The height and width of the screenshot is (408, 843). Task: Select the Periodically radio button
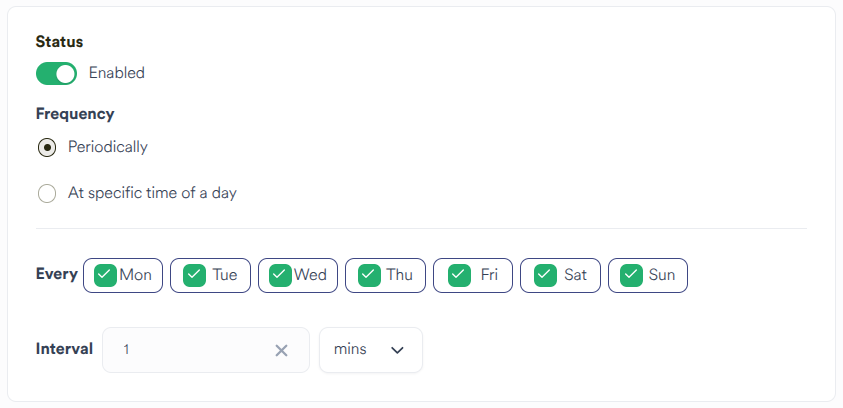(47, 147)
